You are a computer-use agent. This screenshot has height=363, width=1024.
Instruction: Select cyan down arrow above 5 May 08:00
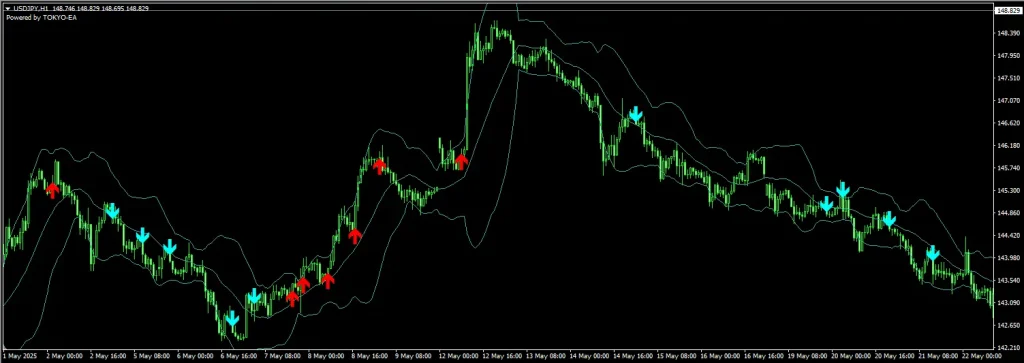click(x=142, y=235)
